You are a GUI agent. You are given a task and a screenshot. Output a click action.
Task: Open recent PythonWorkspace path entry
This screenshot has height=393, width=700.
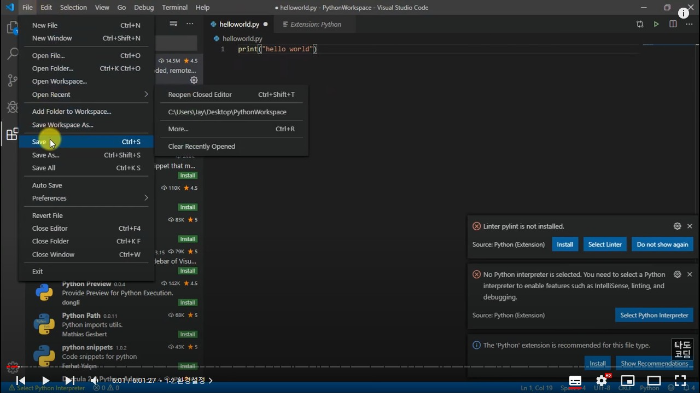[x=231, y=112]
